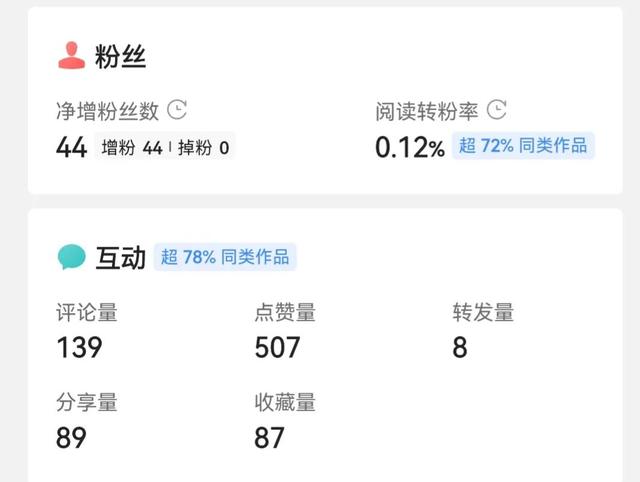Click the 0.12% read-to-fan rate value
Image resolution: width=640 pixels, height=482 pixels.
[x=410, y=148]
